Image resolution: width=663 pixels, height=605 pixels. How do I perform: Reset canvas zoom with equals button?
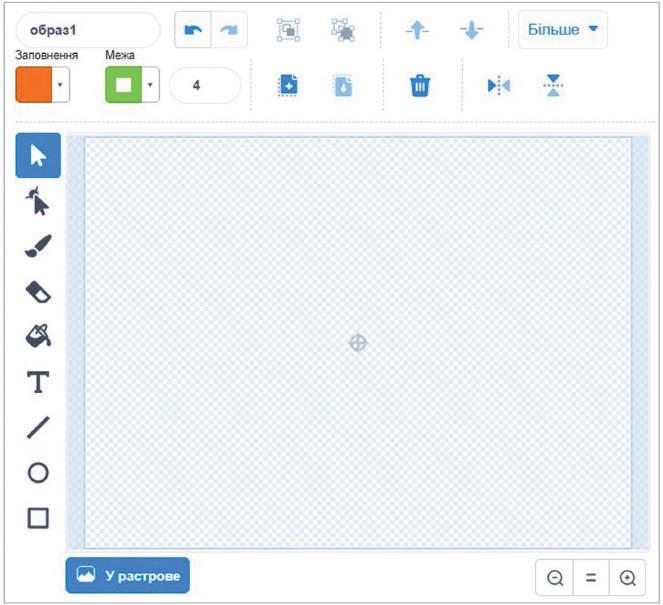click(591, 578)
